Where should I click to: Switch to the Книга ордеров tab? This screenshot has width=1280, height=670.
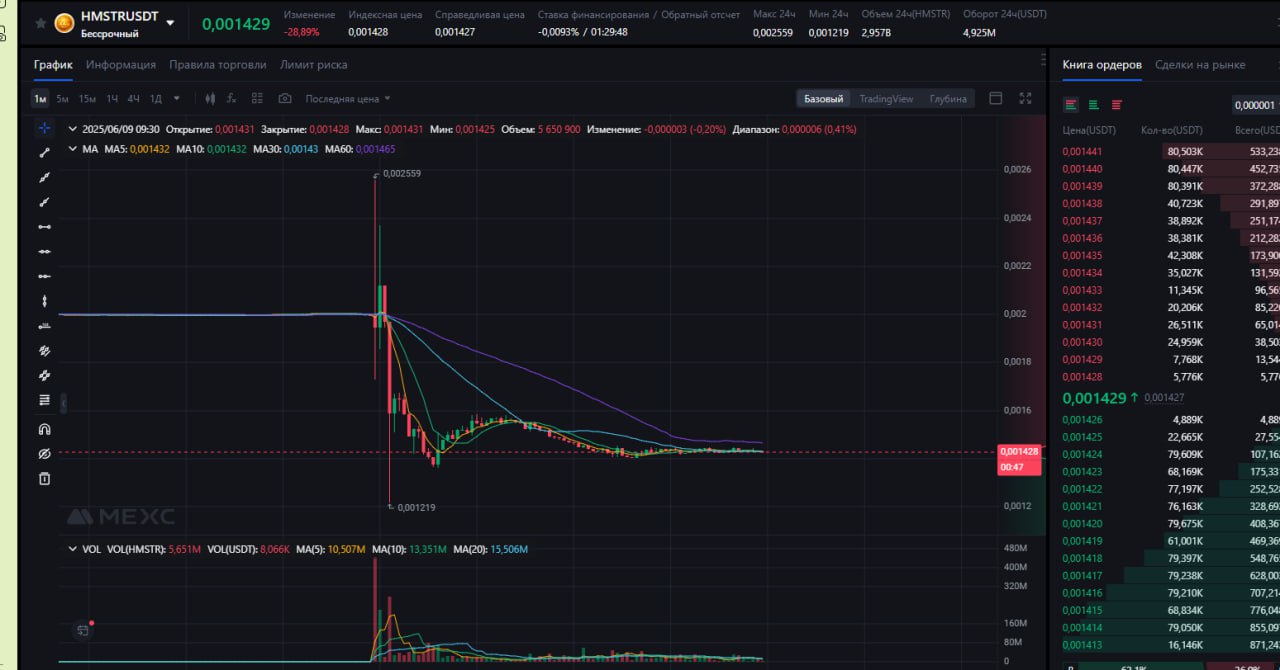tap(1102, 64)
